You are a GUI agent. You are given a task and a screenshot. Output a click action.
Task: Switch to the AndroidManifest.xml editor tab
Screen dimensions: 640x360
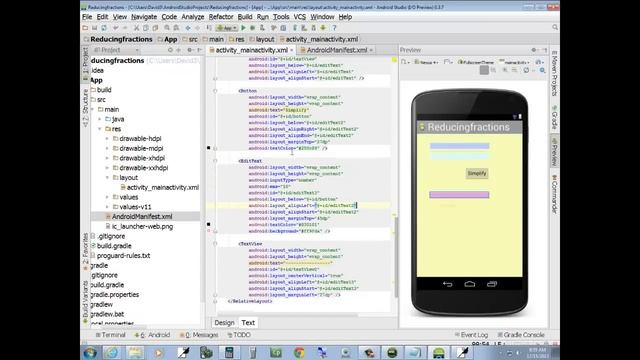coord(337,50)
